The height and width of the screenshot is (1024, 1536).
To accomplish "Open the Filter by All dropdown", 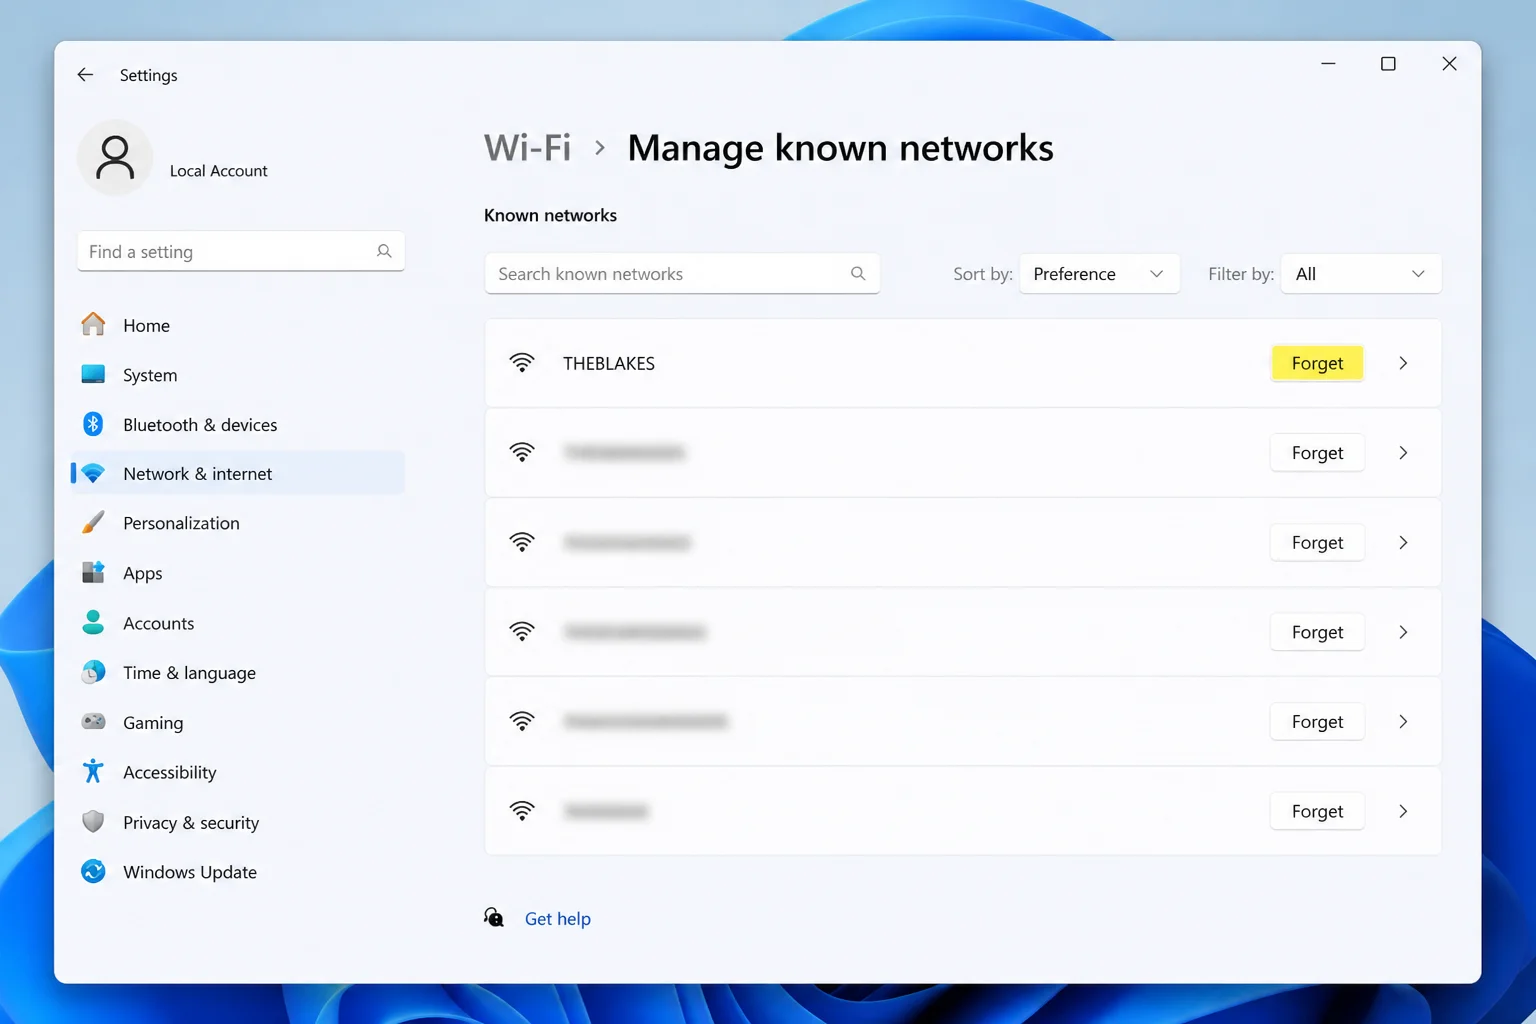I will coord(1361,274).
